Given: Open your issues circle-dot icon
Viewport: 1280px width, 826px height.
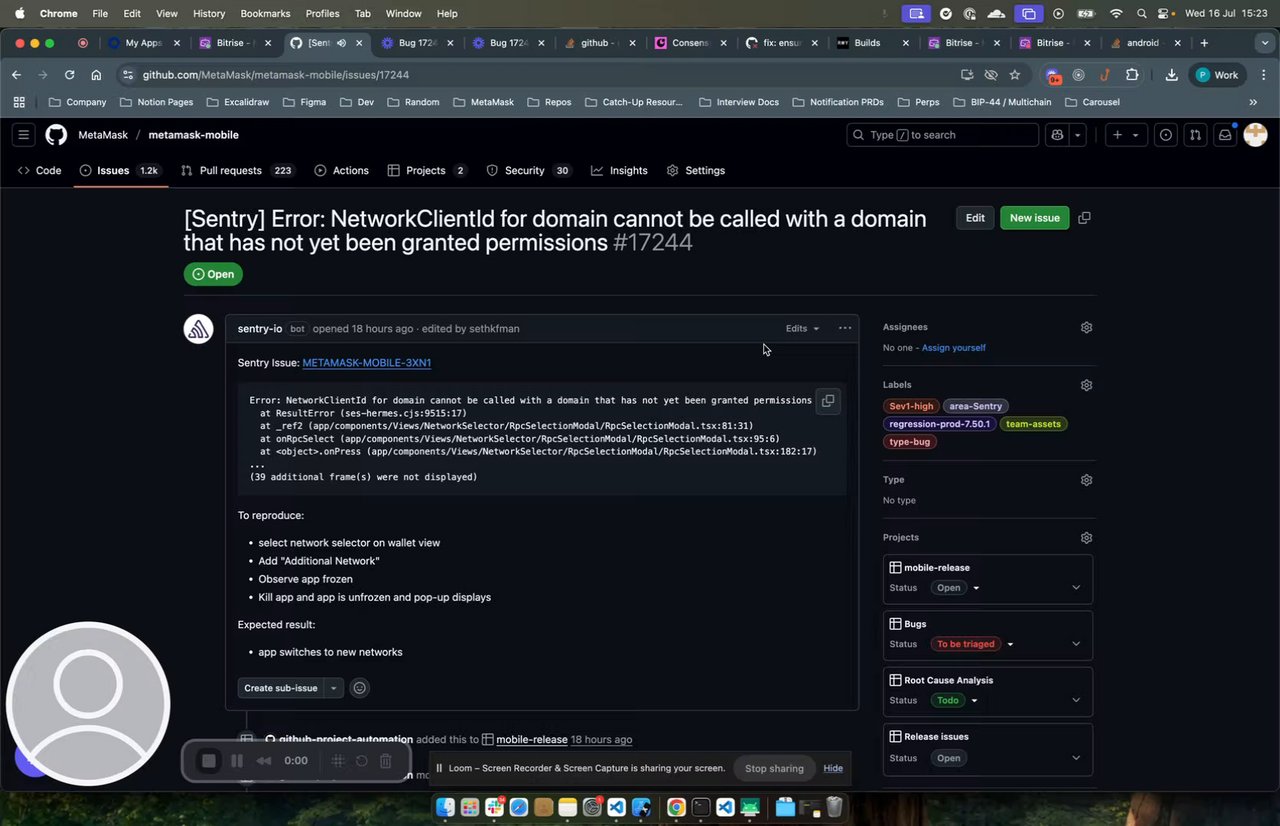Looking at the screenshot, I should (x=1166, y=135).
